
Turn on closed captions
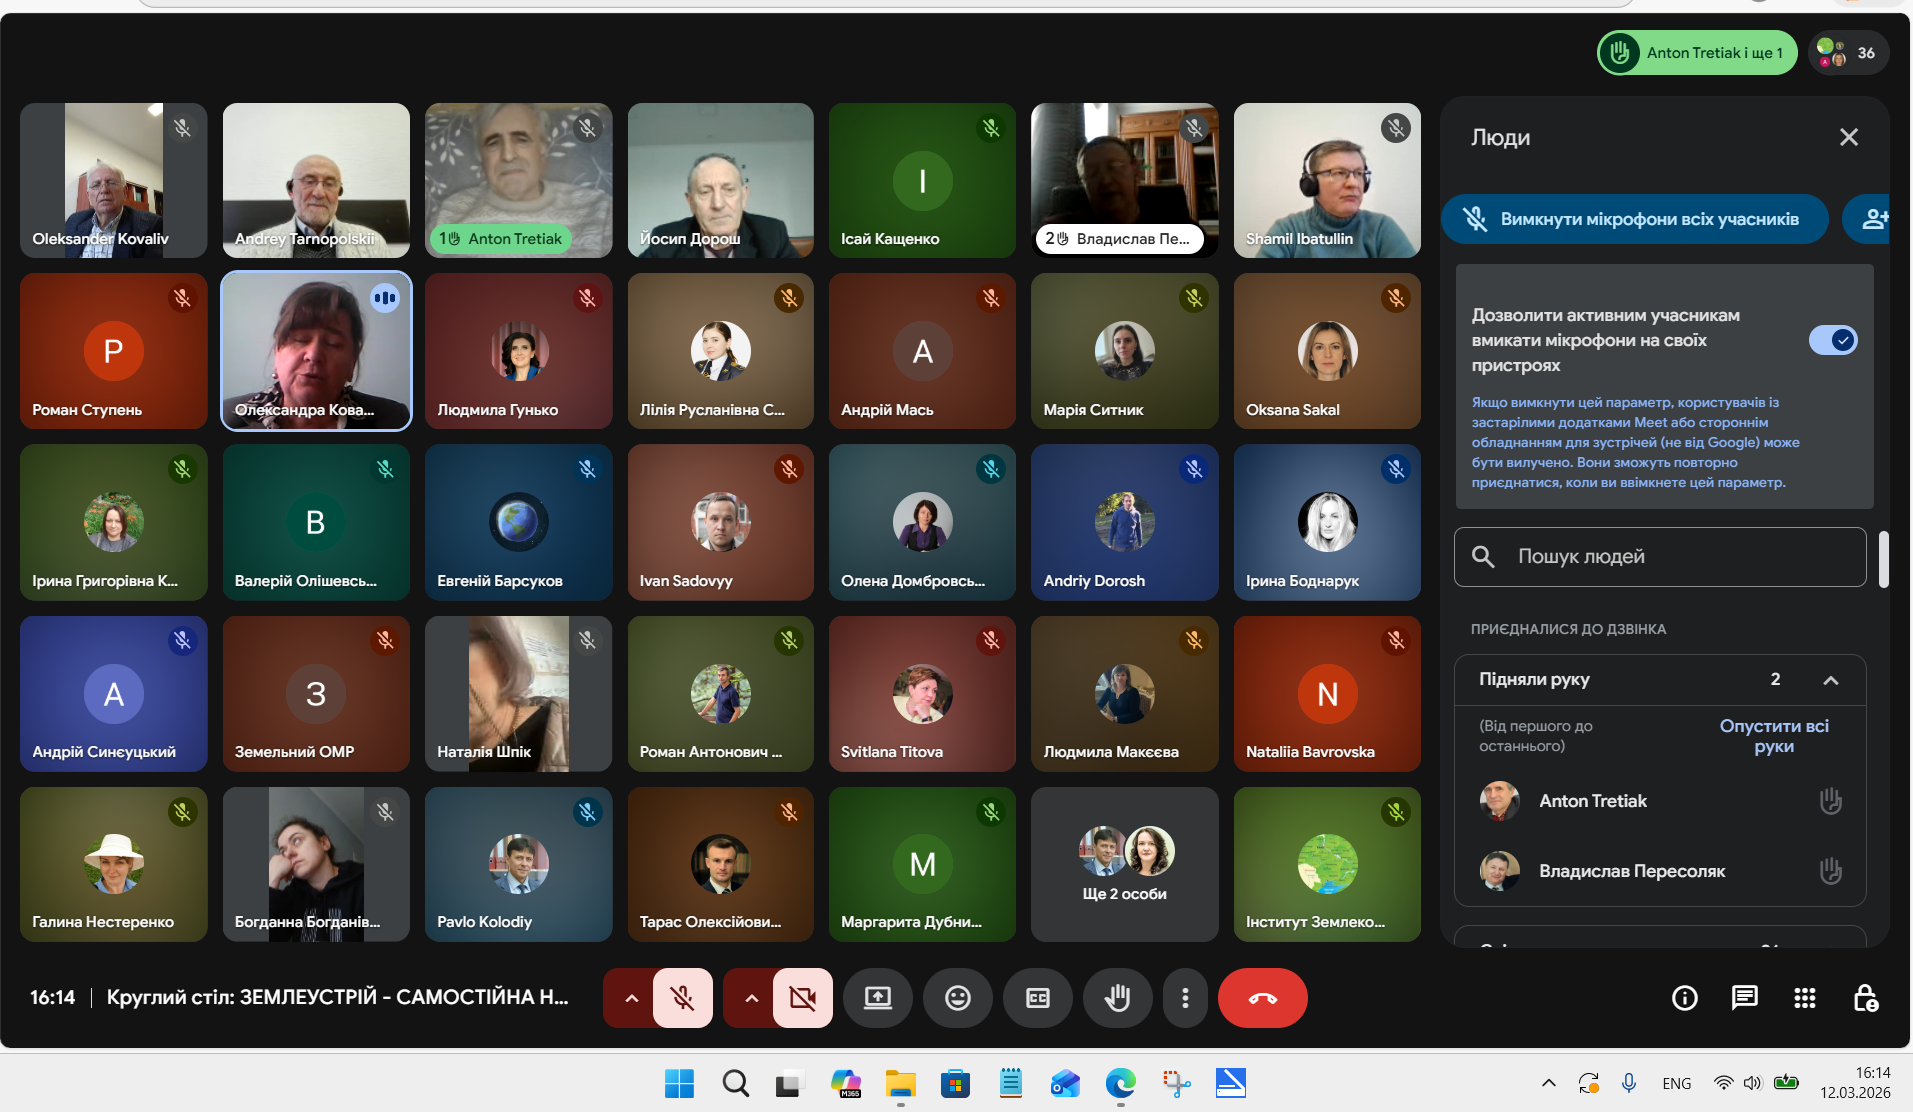click(x=1037, y=998)
